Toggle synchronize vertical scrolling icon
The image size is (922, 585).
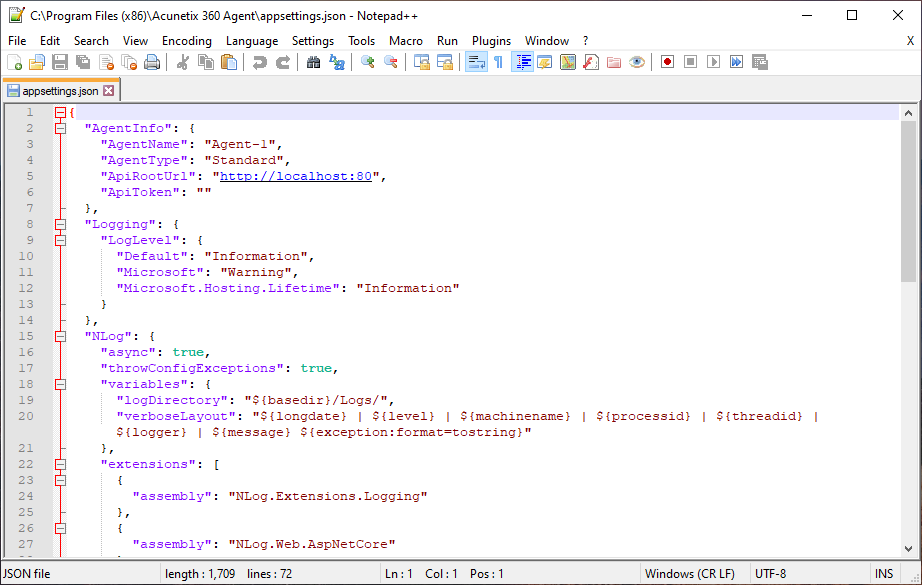click(x=422, y=62)
